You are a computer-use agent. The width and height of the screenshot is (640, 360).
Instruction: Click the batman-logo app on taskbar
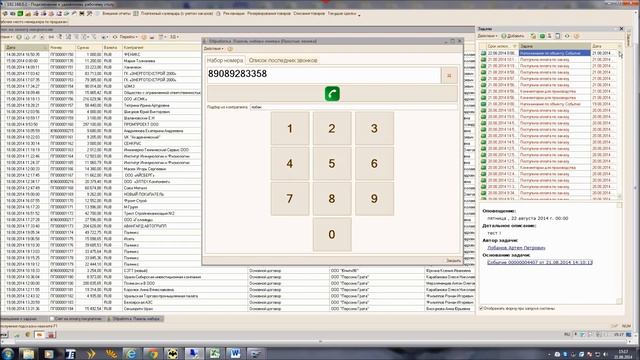click(x=173, y=353)
